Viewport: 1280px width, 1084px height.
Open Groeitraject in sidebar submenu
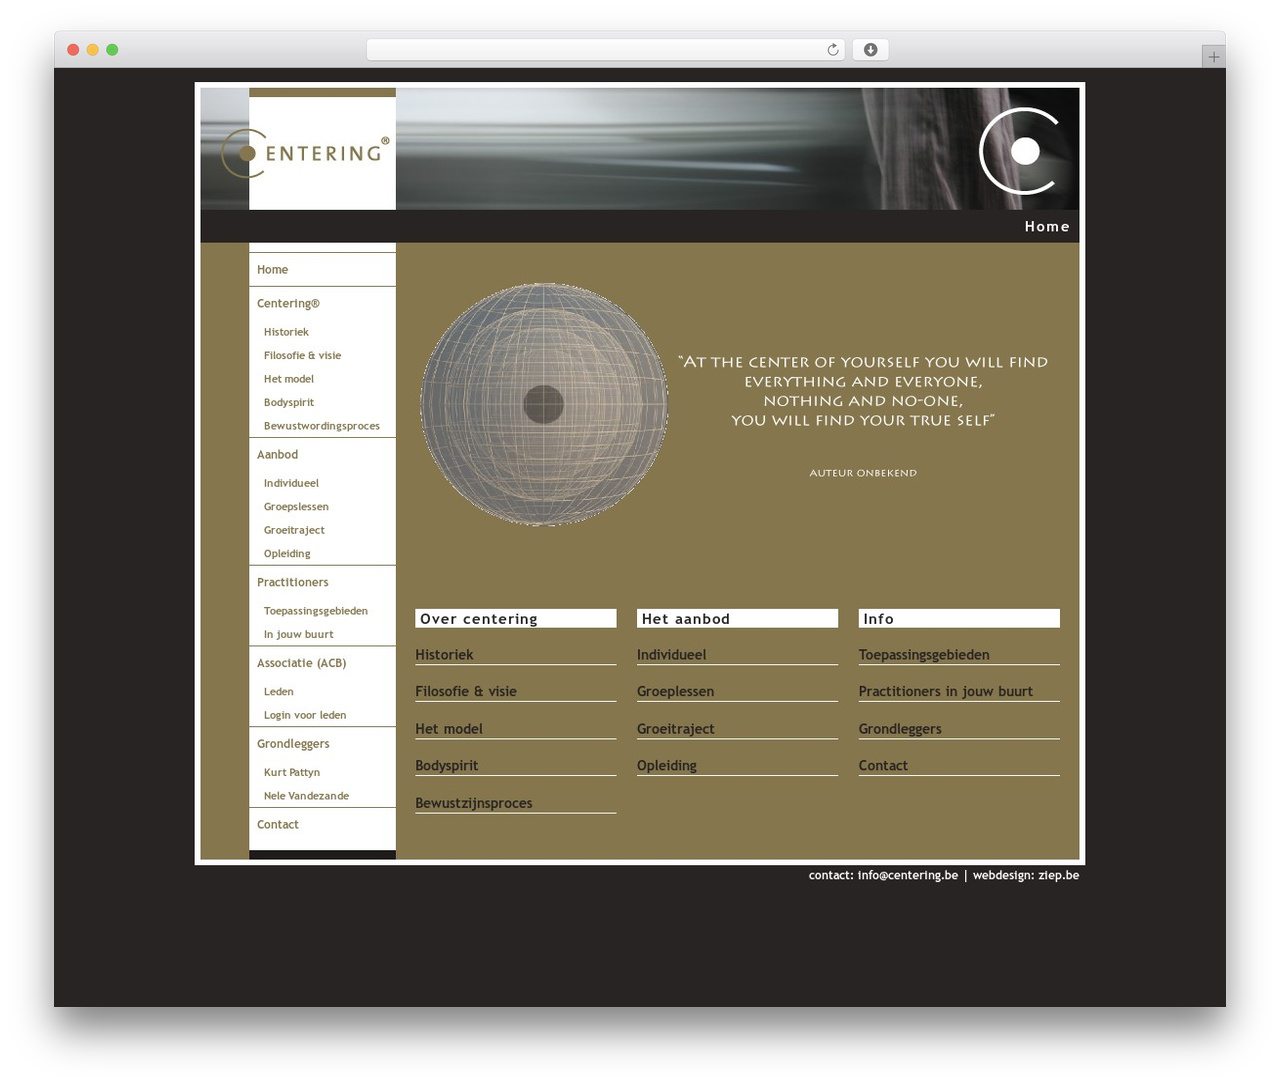click(x=294, y=531)
